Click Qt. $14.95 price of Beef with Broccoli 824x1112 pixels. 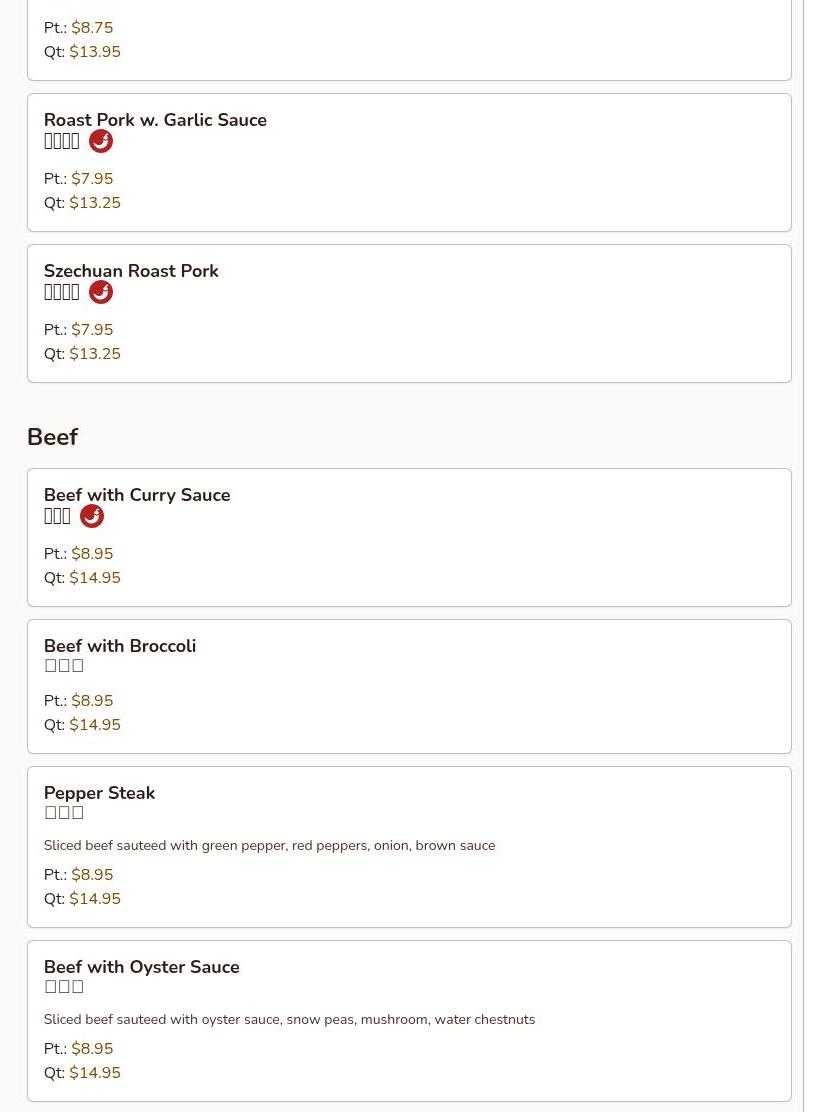[x=94, y=725]
